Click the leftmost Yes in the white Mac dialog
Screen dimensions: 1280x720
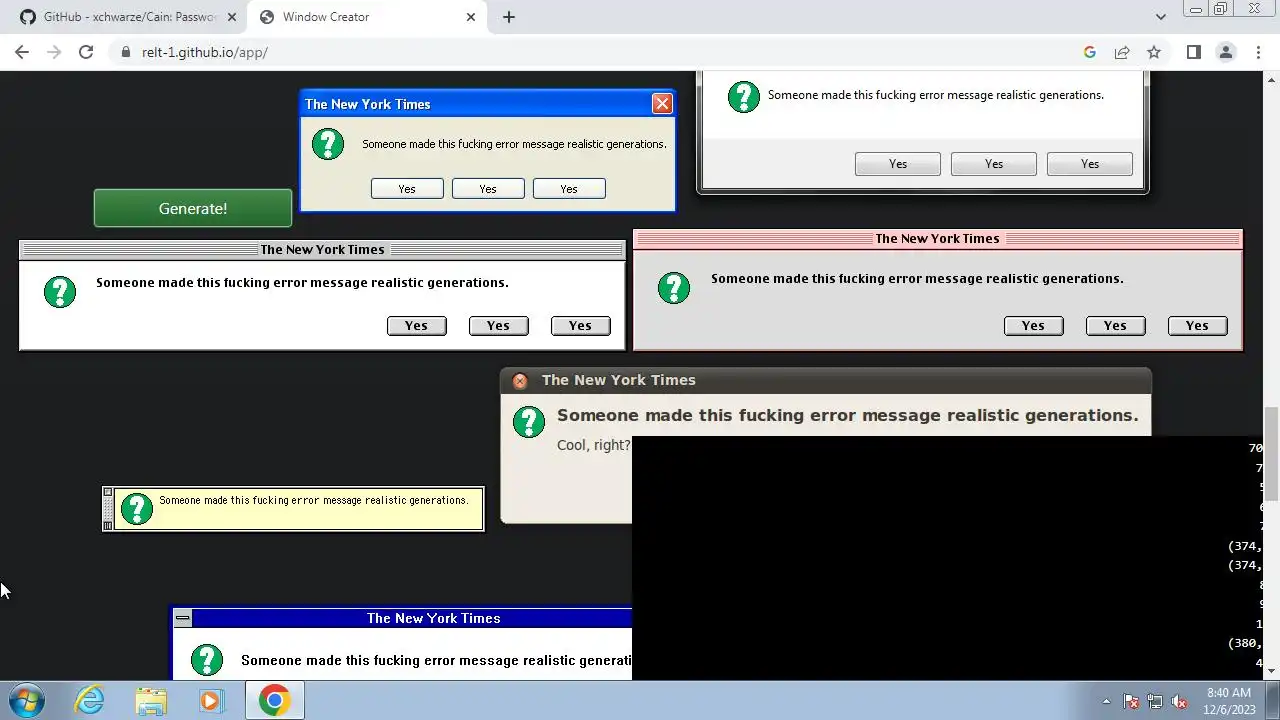coord(417,325)
